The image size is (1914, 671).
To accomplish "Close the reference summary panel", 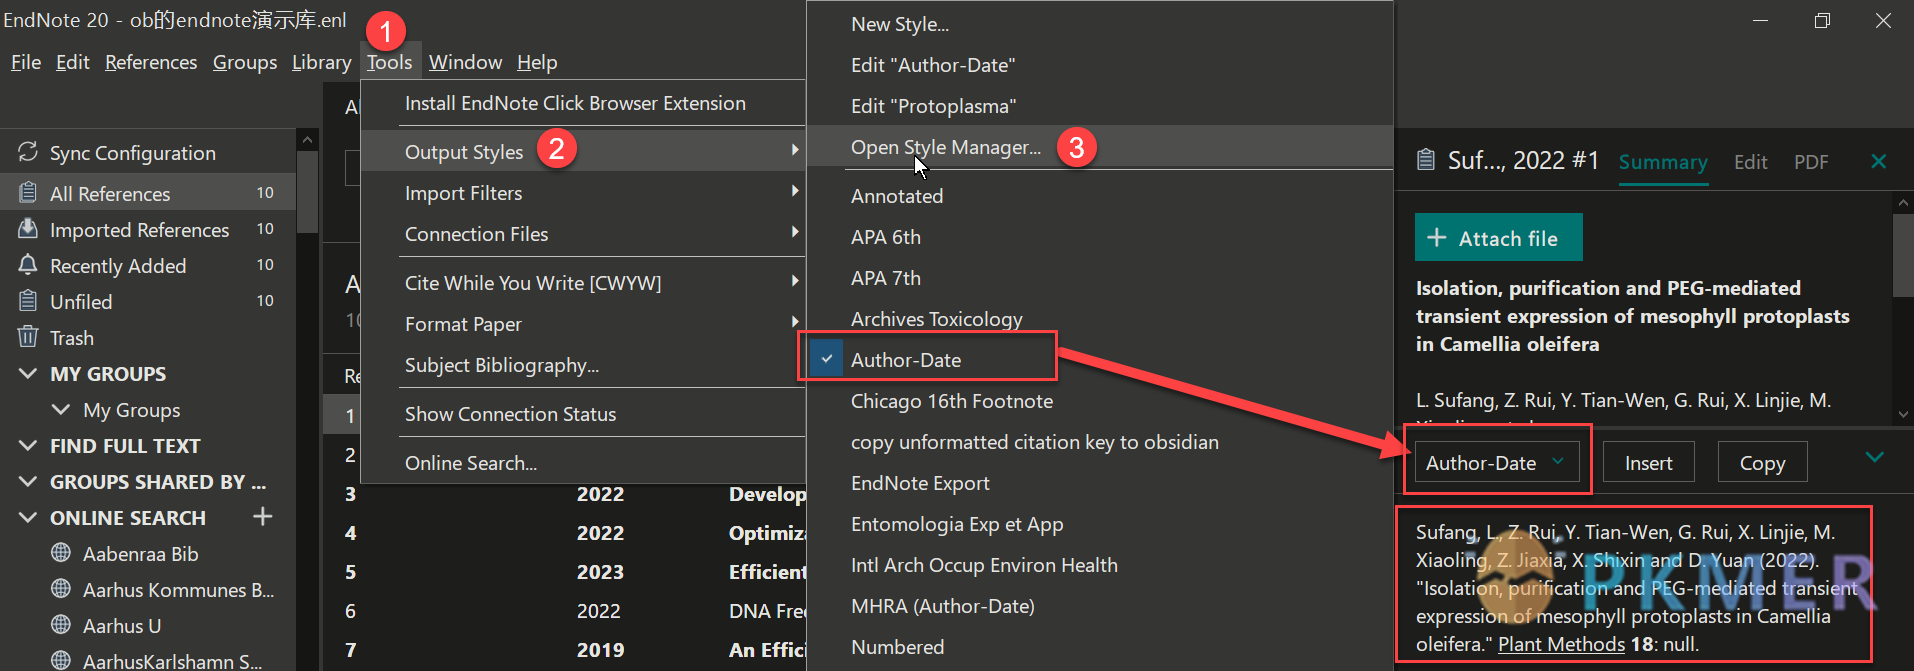I will tap(1879, 161).
